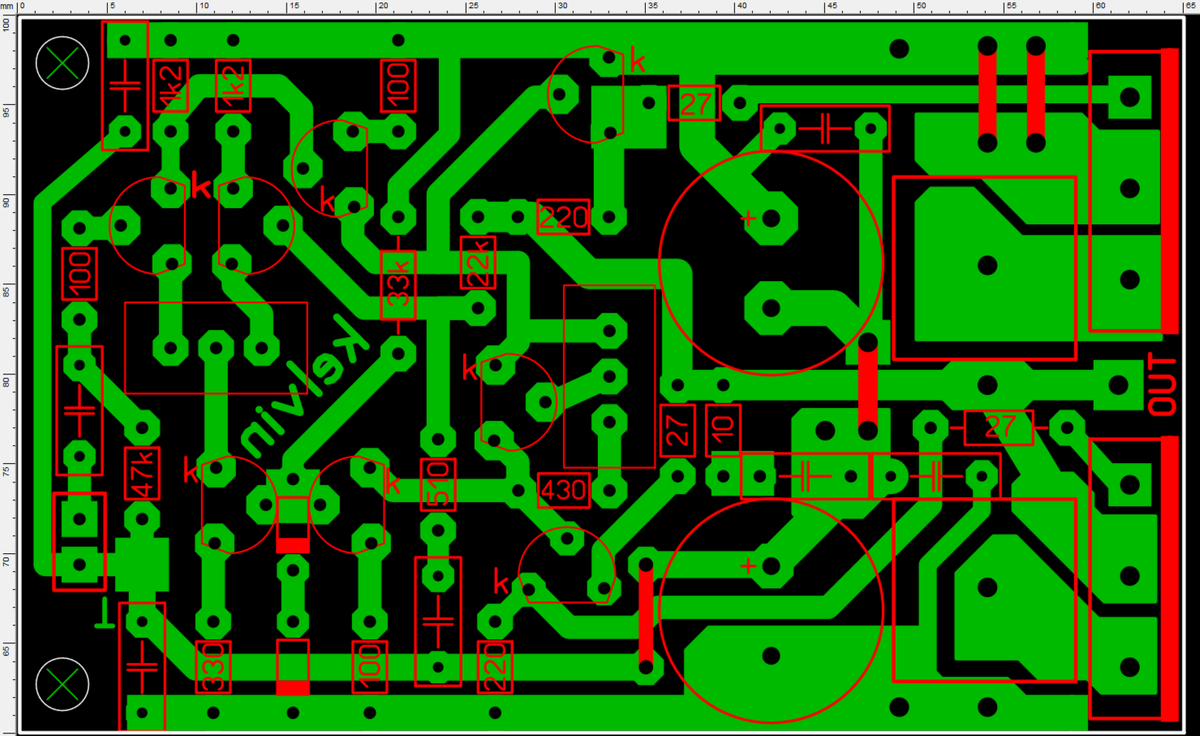Select the capacitor symbol above upper electrolytic circle
Image resolution: width=1200 pixels, height=736 pixels.
click(x=825, y=127)
